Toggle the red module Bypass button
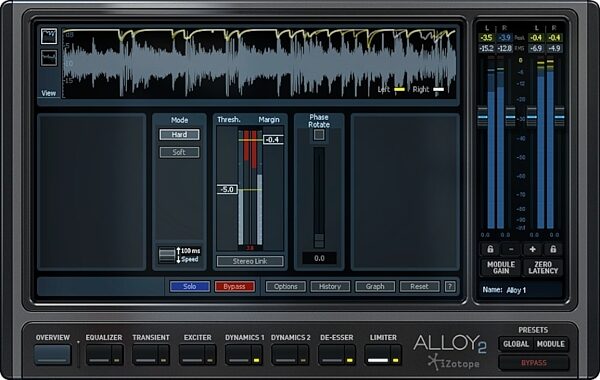 coord(235,286)
